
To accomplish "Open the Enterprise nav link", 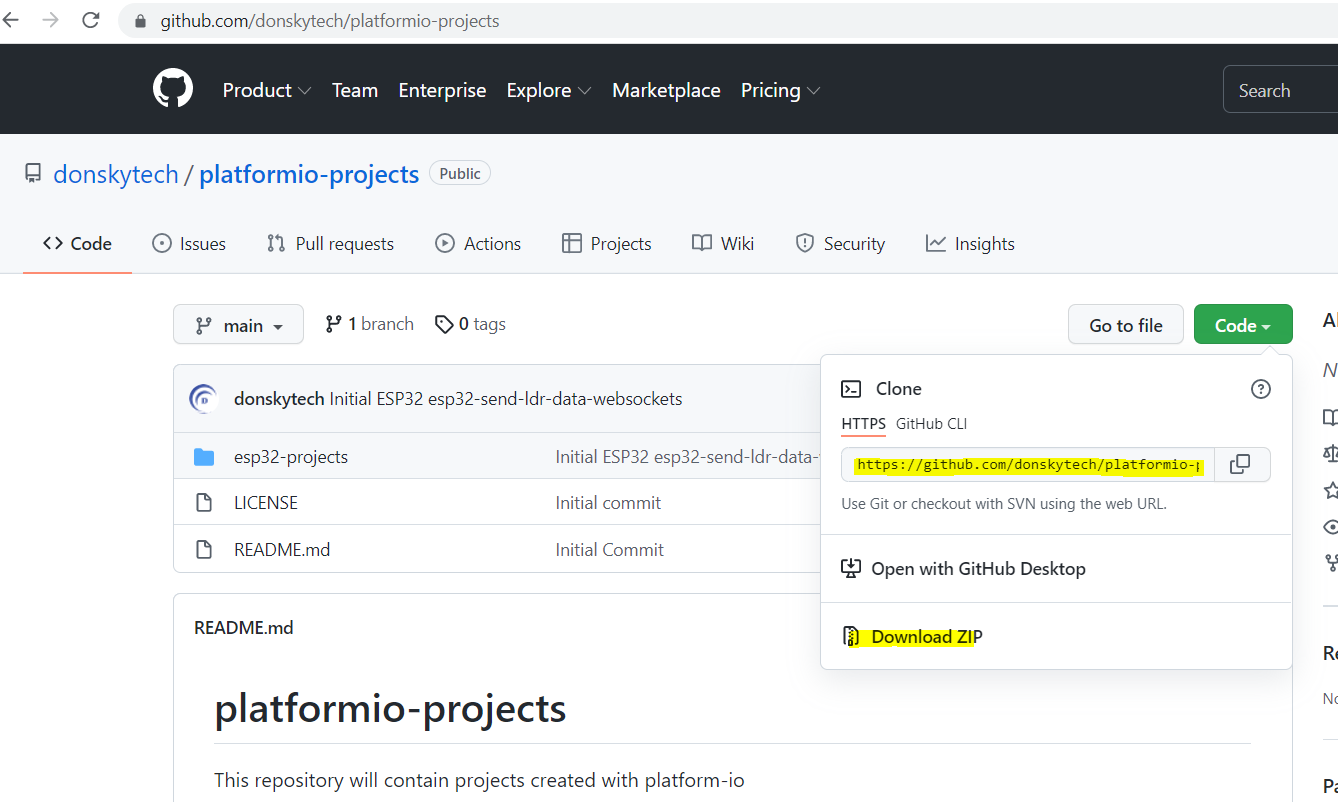I will pyautogui.click(x=442, y=90).
